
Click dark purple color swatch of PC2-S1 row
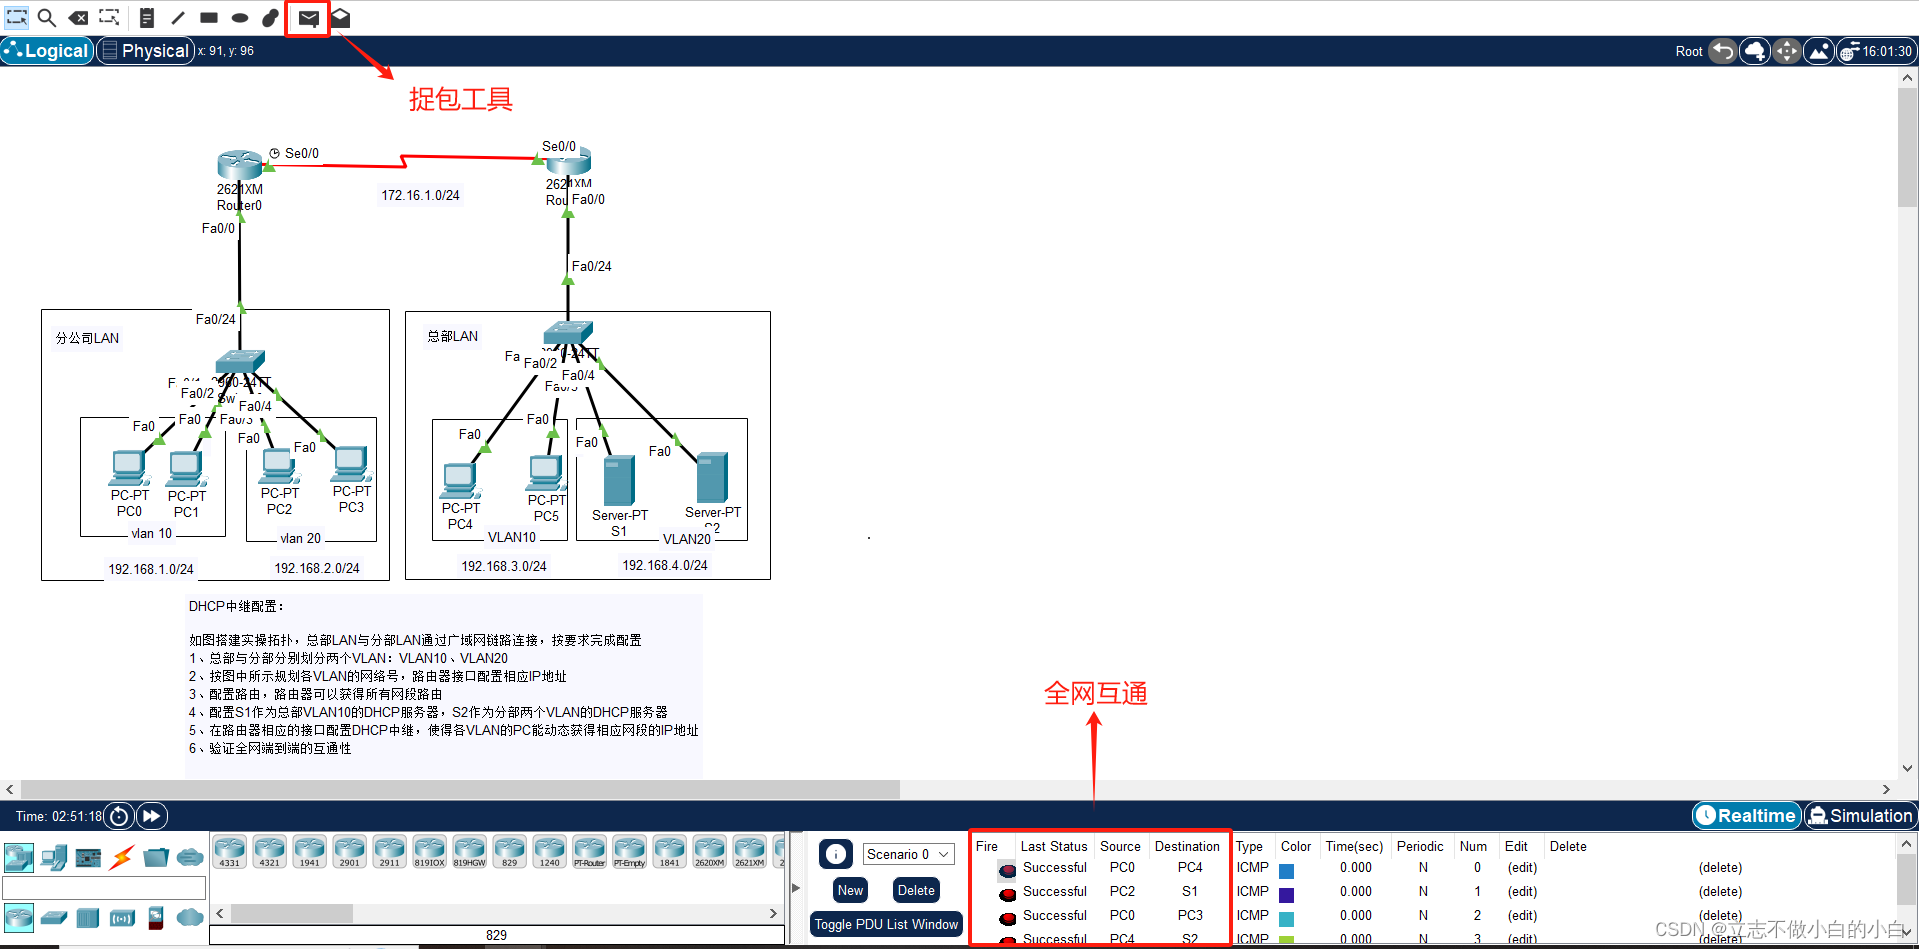(x=1287, y=895)
